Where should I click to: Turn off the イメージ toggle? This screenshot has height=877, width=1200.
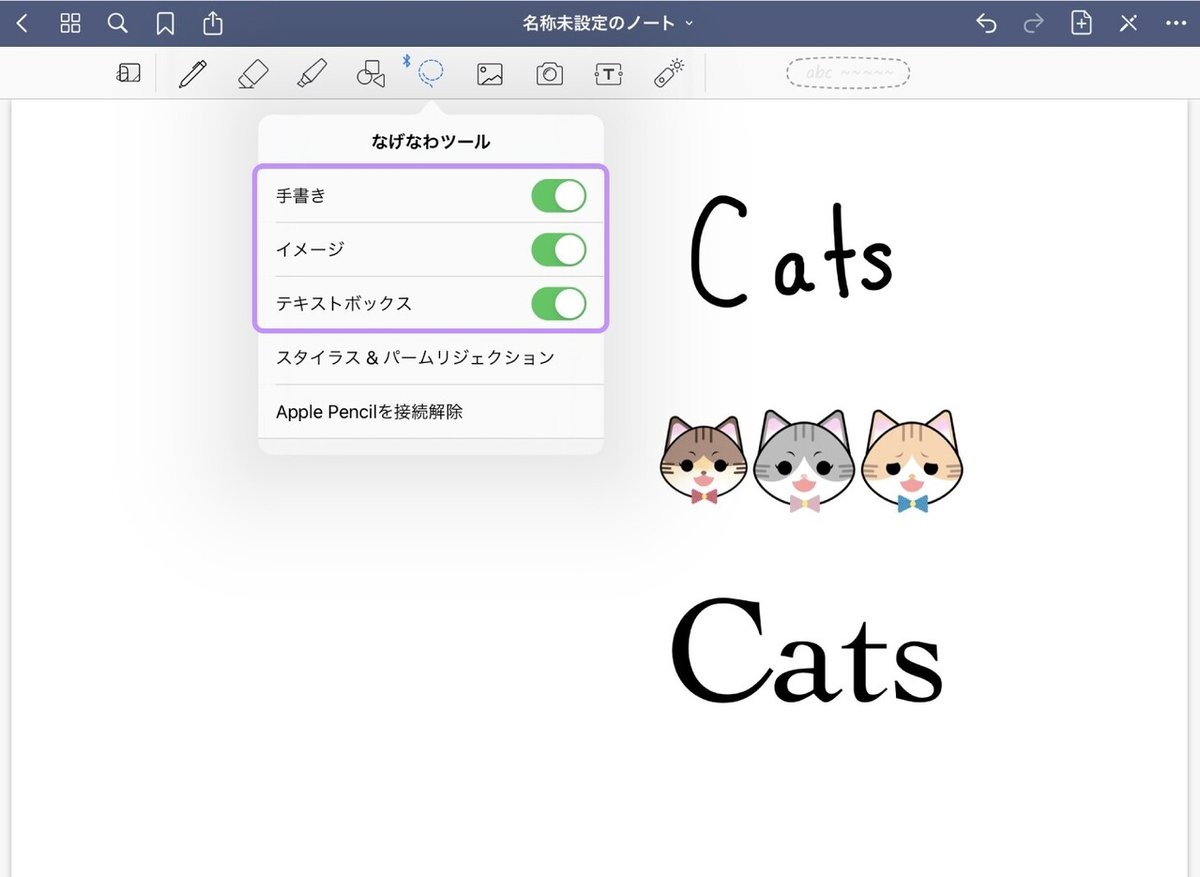point(558,249)
